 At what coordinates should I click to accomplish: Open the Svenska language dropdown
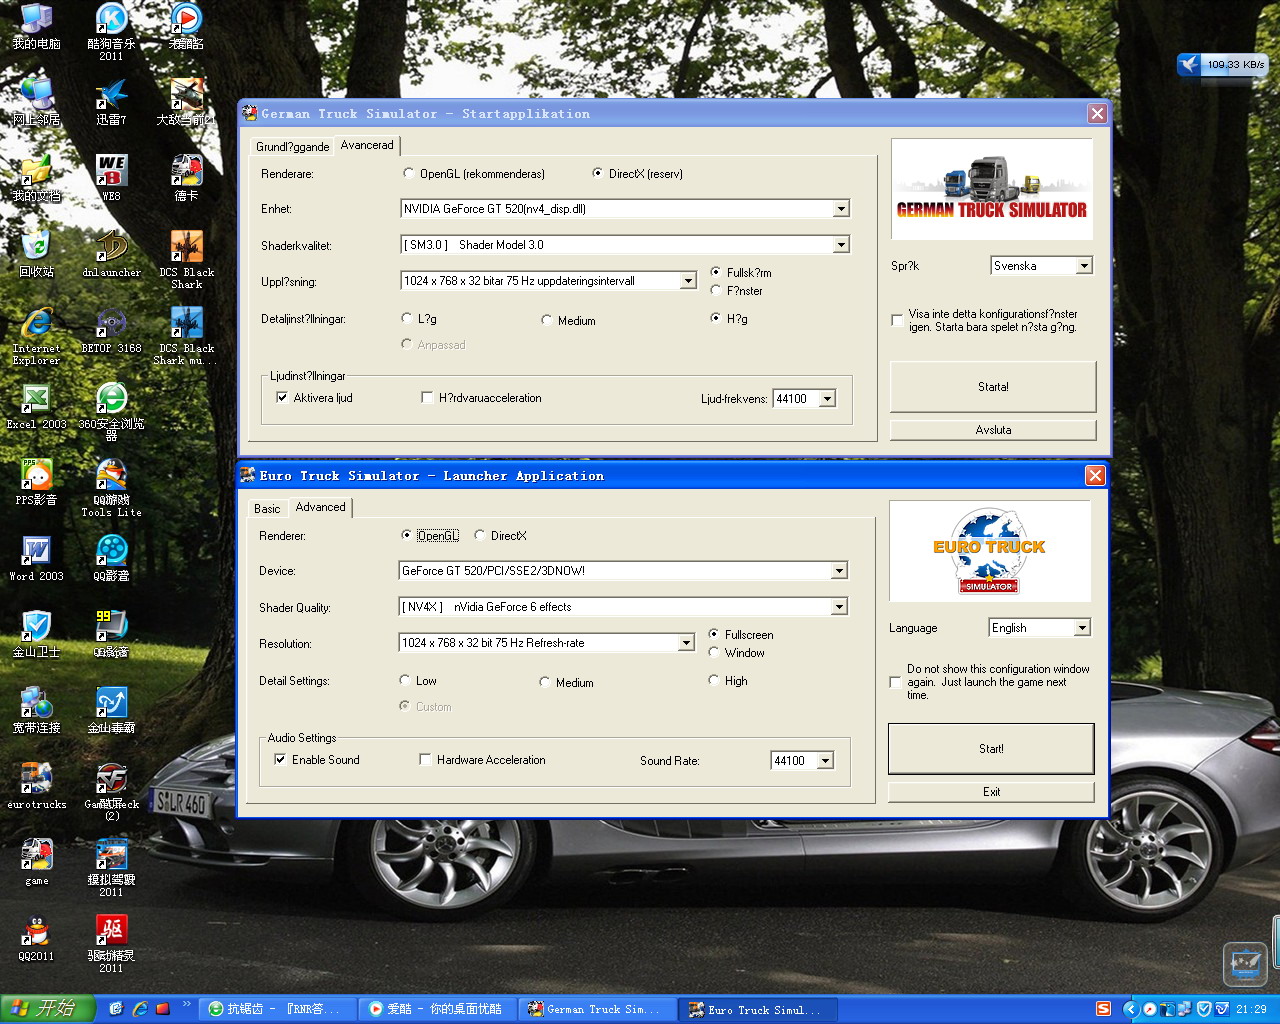pos(1084,266)
